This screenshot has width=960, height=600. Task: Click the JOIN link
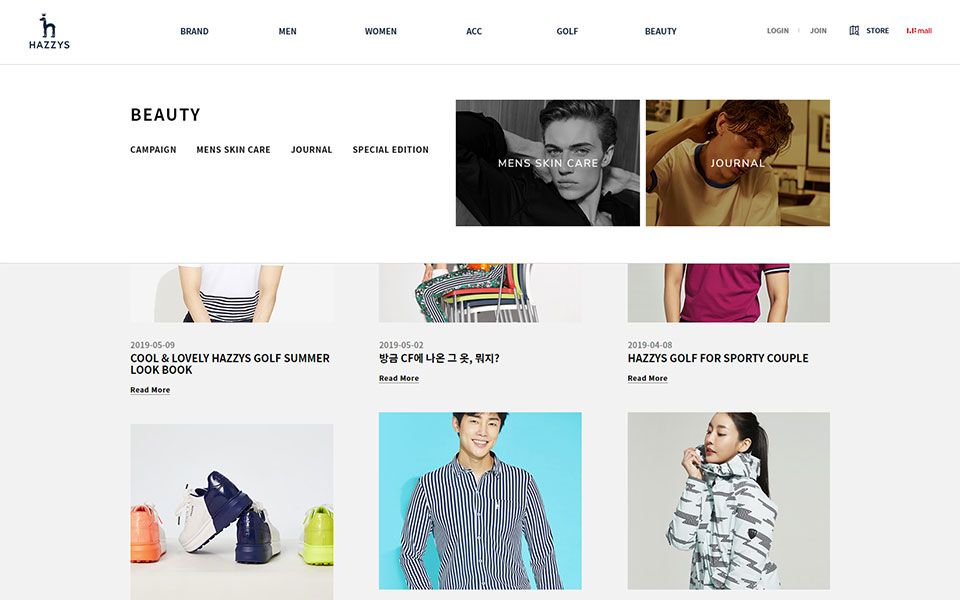click(818, 31)
